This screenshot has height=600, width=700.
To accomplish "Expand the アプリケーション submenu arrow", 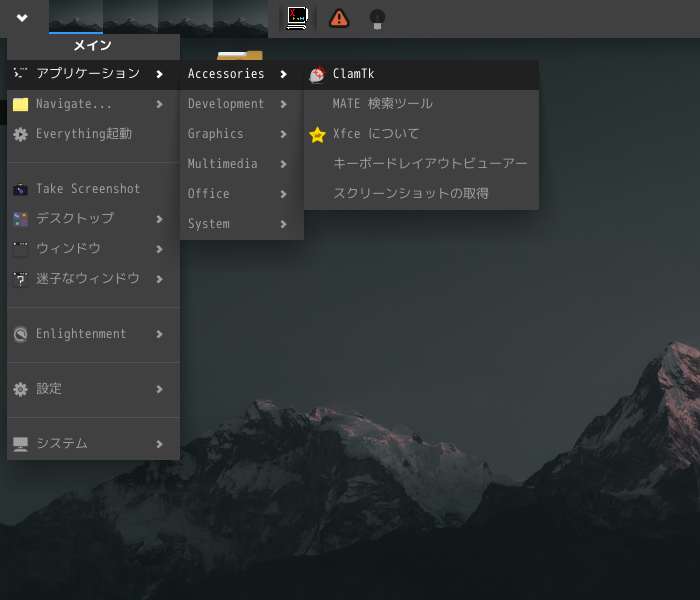I will [x=159, y=74].
